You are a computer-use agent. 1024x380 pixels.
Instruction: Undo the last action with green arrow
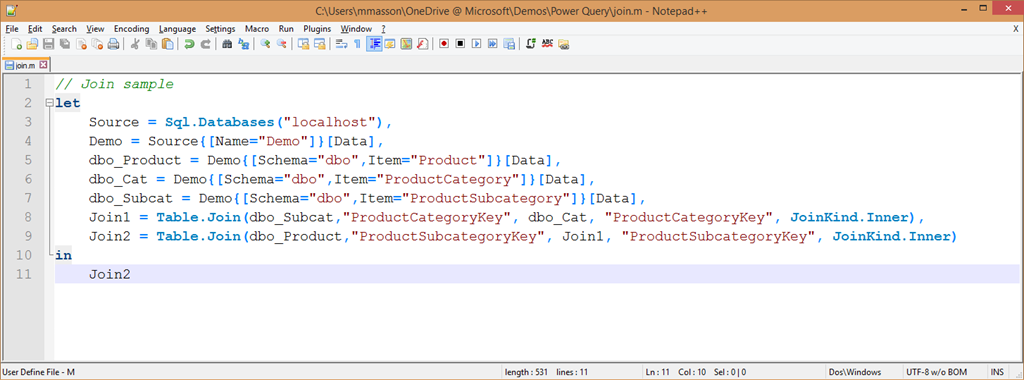189,44
